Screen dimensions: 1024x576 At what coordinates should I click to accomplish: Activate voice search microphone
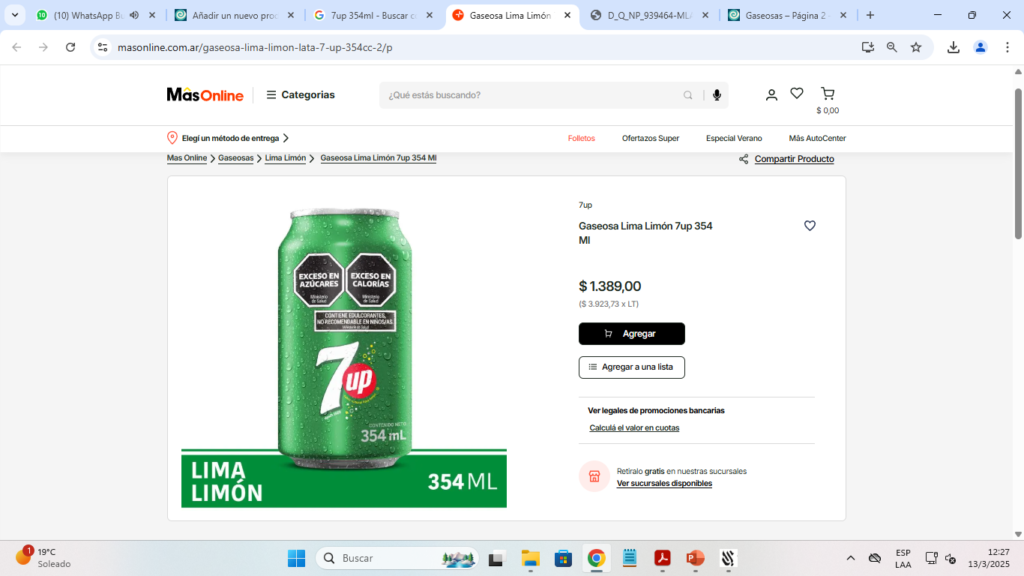pos(716,95)
